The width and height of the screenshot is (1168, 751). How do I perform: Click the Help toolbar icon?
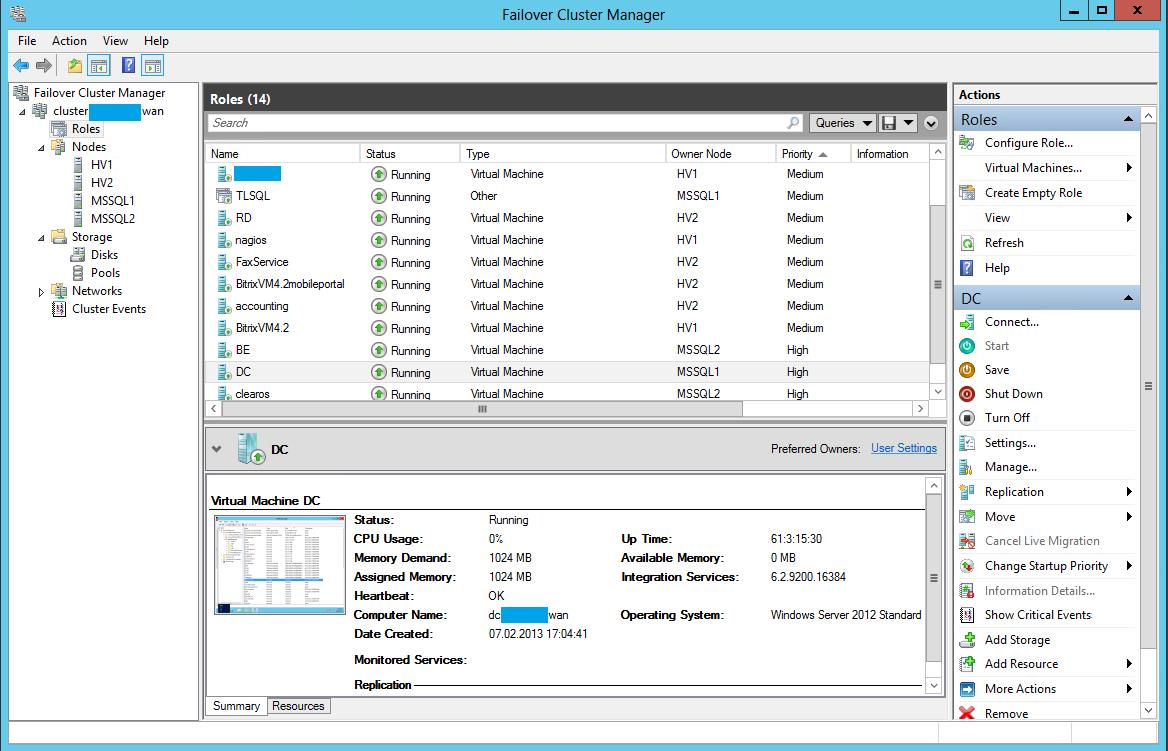tap(128, 66)
